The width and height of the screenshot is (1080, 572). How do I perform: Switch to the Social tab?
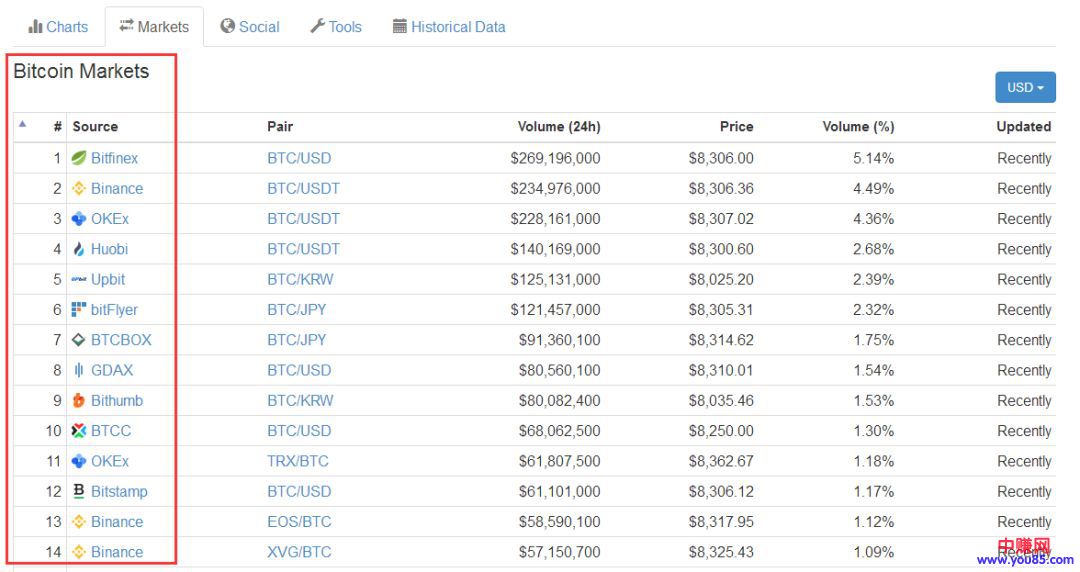[x=250, y=27]
